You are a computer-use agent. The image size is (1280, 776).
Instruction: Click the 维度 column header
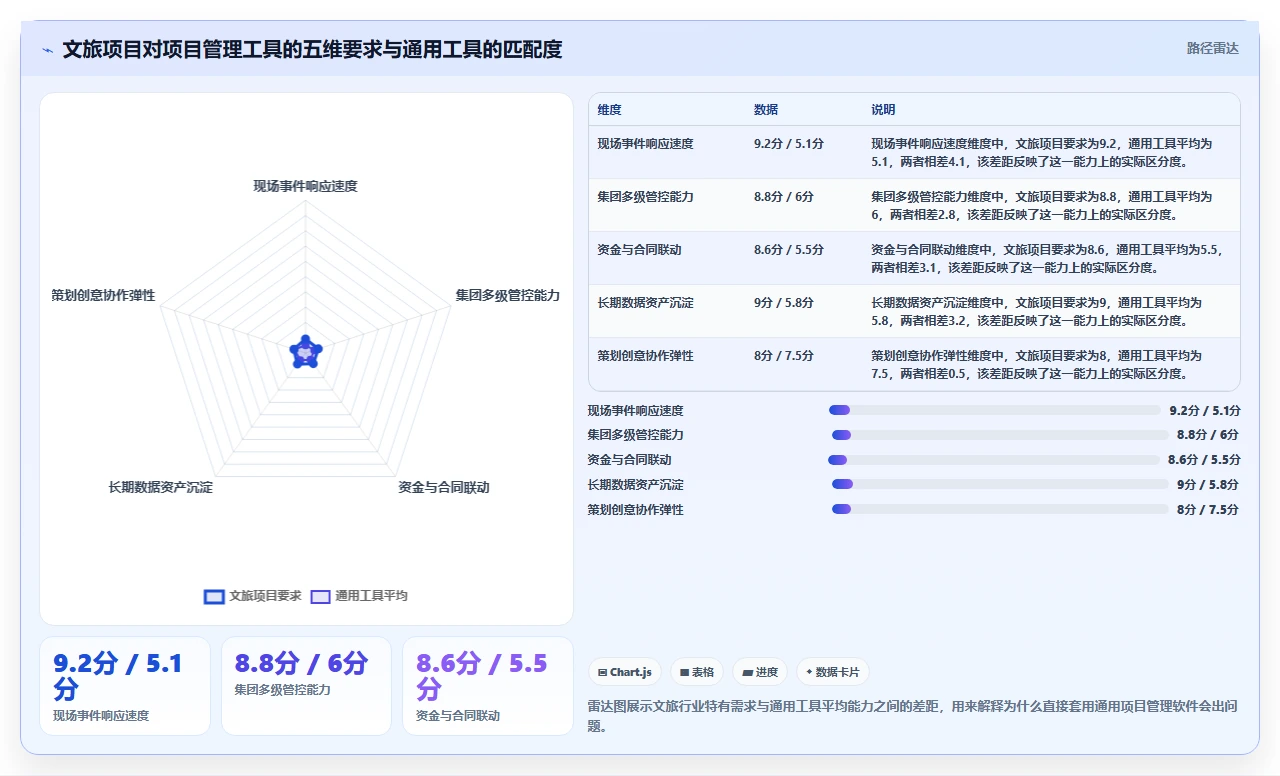[610, 110]
